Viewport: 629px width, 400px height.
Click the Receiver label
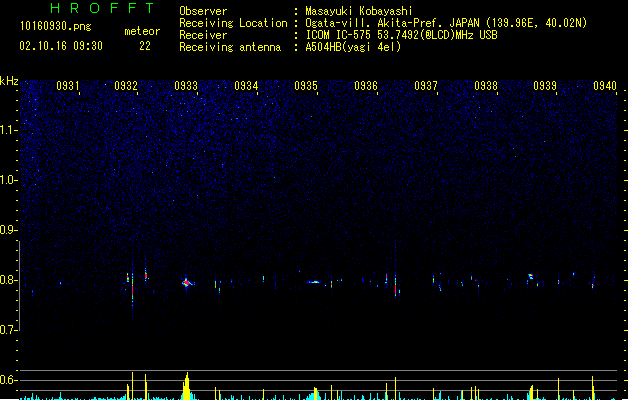click(x=203, y=35)
